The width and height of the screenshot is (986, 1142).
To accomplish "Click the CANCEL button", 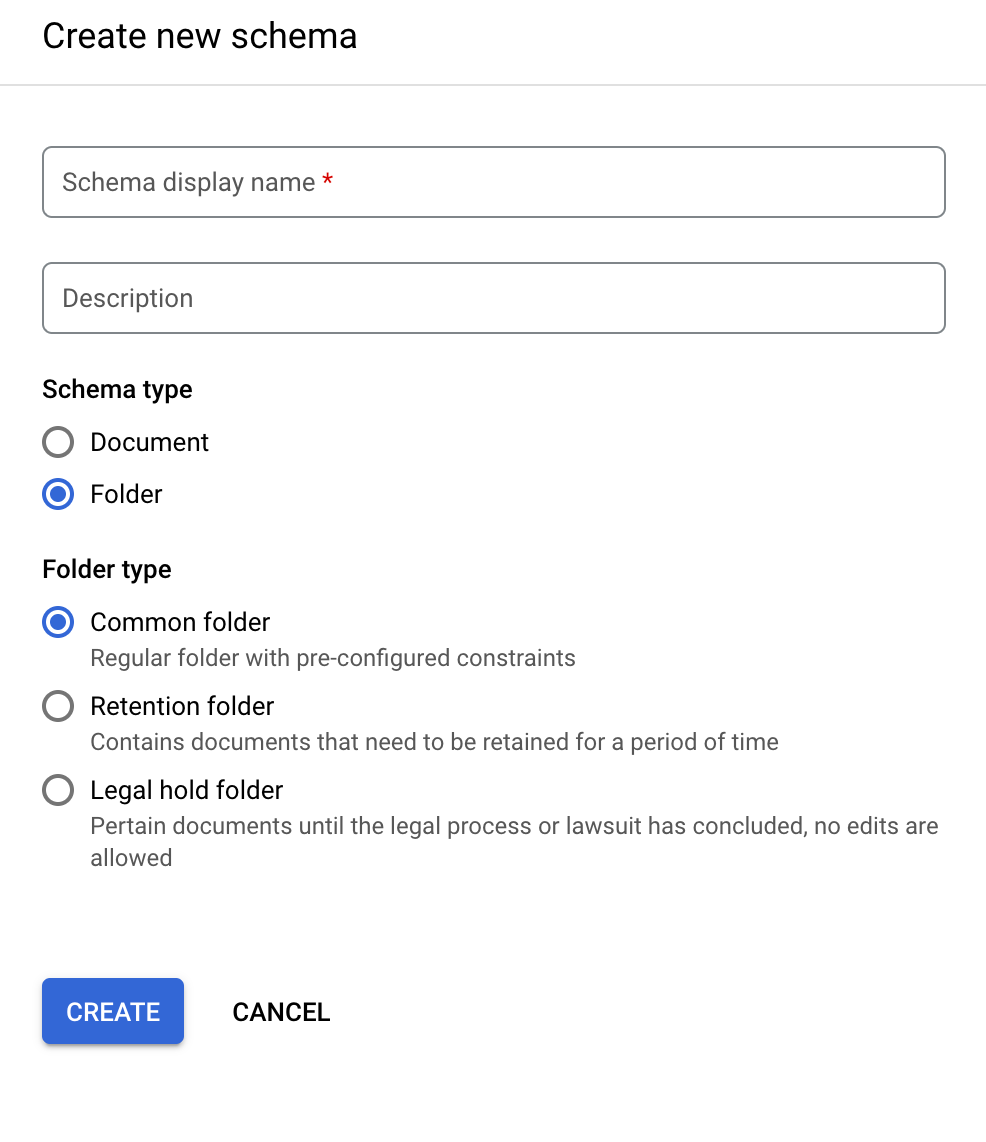I will tap(281, 1012).
